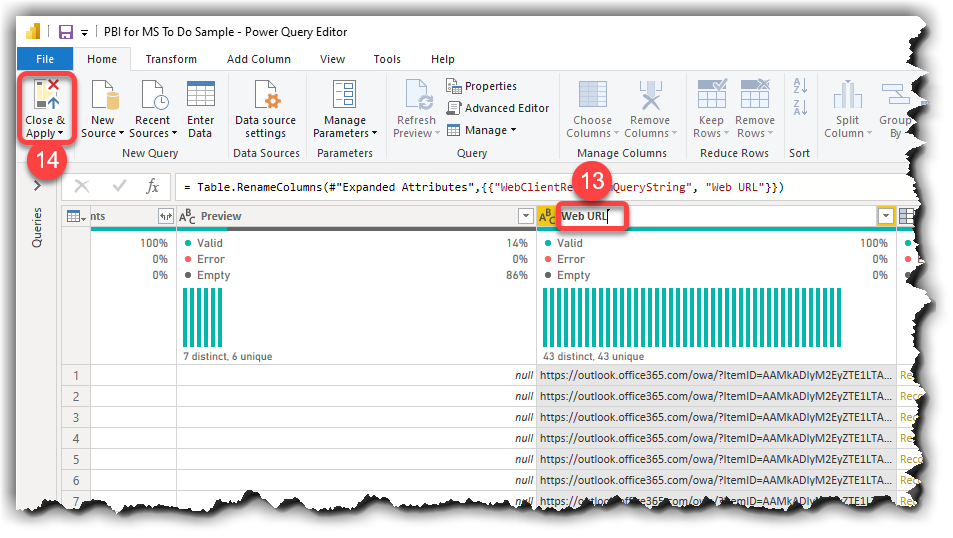Click the Web URL column ABC type icon
953x538 pixels.
546,216
